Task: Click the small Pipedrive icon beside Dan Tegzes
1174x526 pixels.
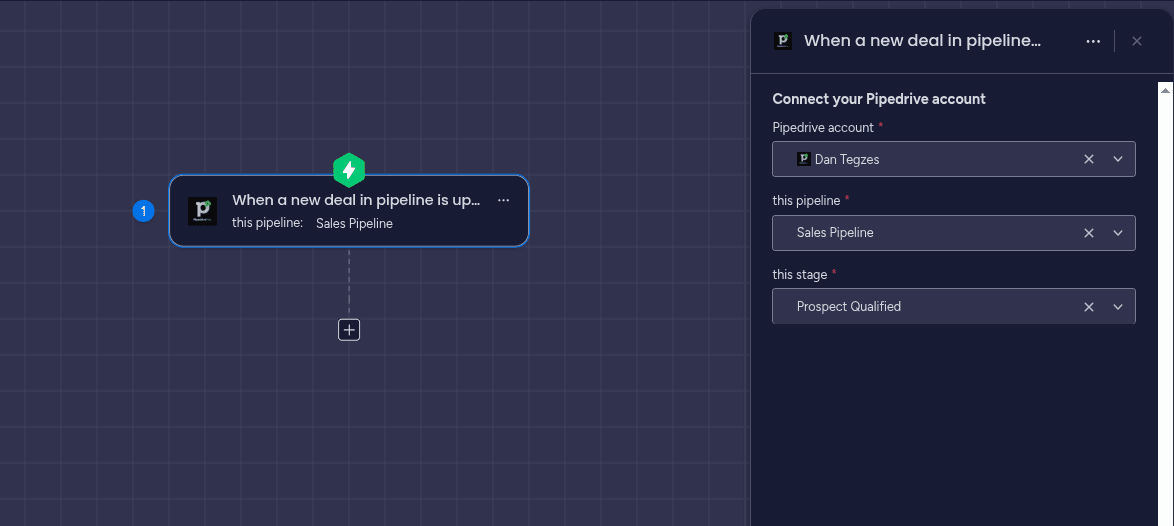Action: pos(804,159)
